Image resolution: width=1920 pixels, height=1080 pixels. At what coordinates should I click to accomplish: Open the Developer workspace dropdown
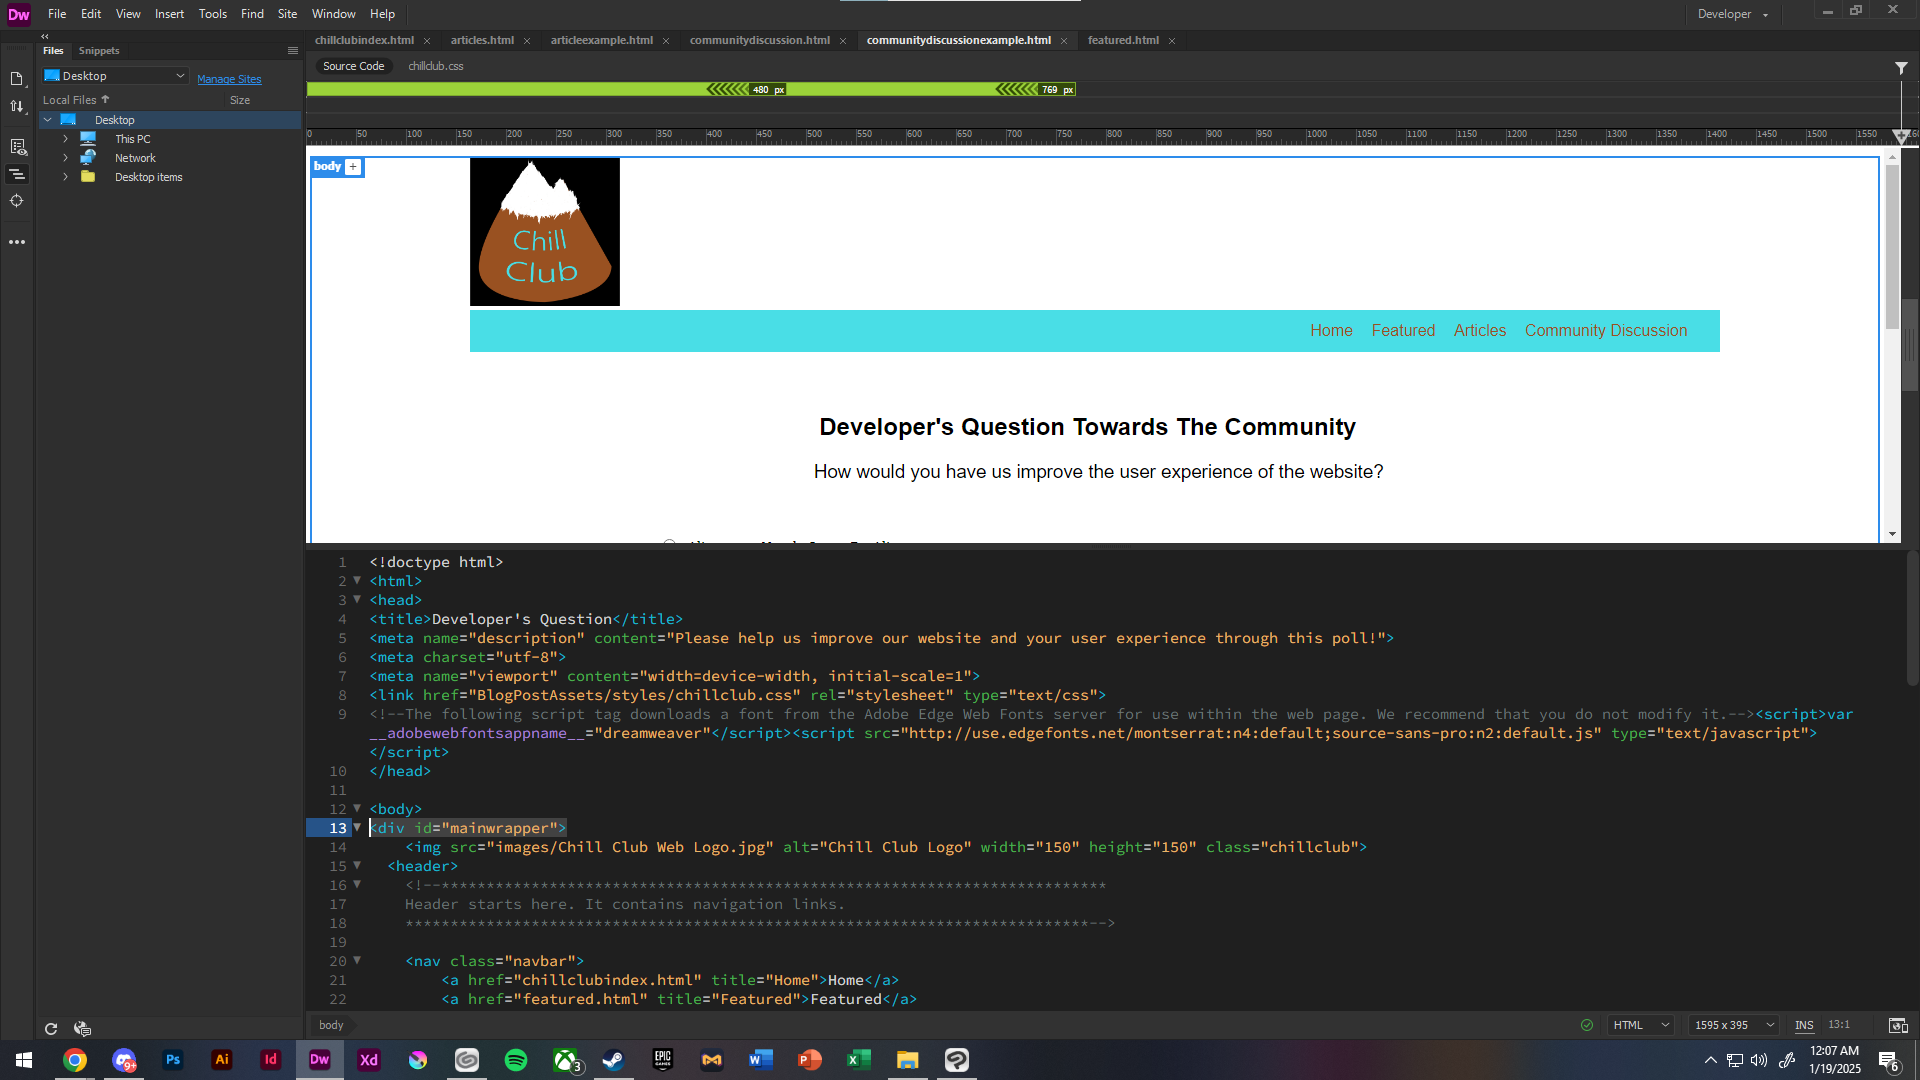1733,14
